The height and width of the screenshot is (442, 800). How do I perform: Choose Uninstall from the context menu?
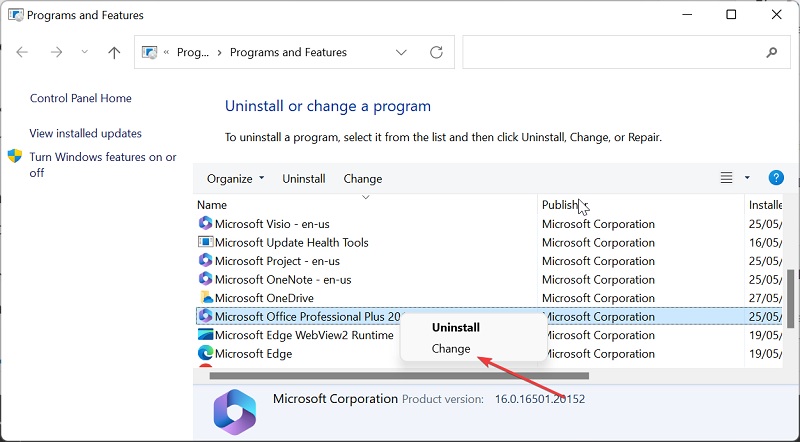[x=456, y=327]
